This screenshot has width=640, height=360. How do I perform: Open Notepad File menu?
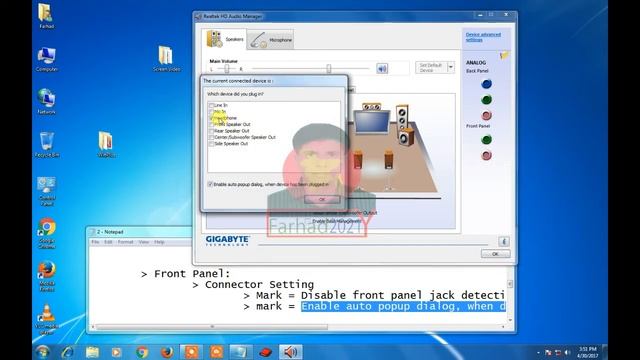pyautogui.click(x=95, y=242)
